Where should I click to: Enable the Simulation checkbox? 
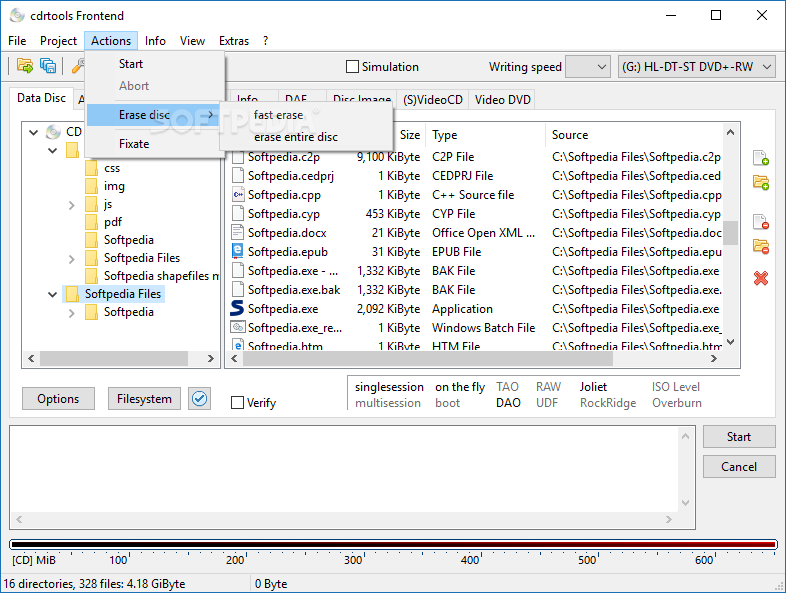(x=352, y=67)
